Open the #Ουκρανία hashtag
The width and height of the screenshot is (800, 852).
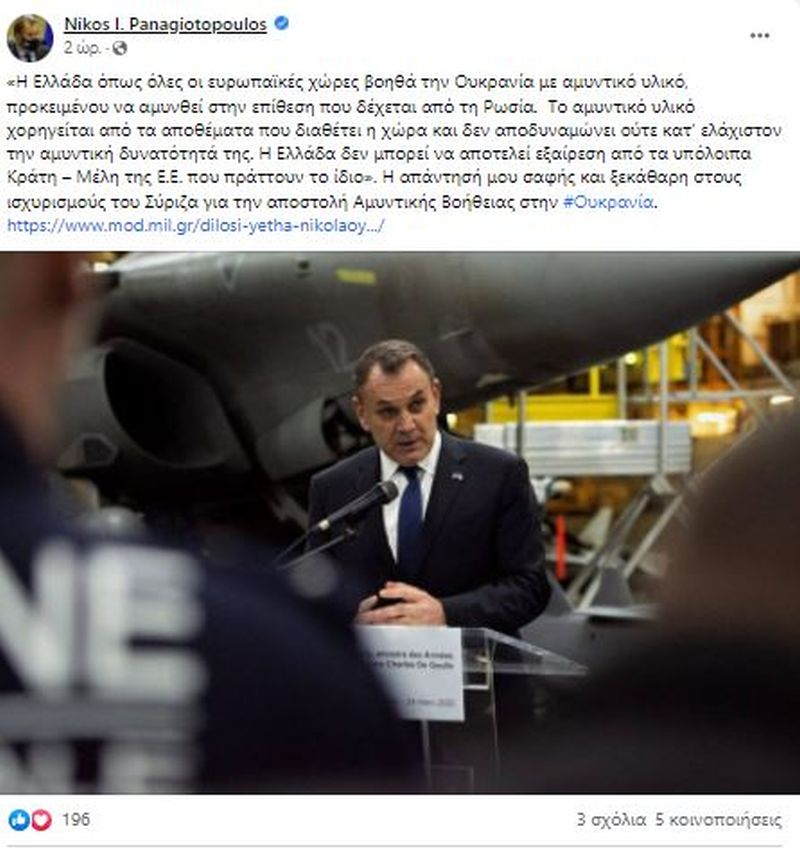point(608,202)
